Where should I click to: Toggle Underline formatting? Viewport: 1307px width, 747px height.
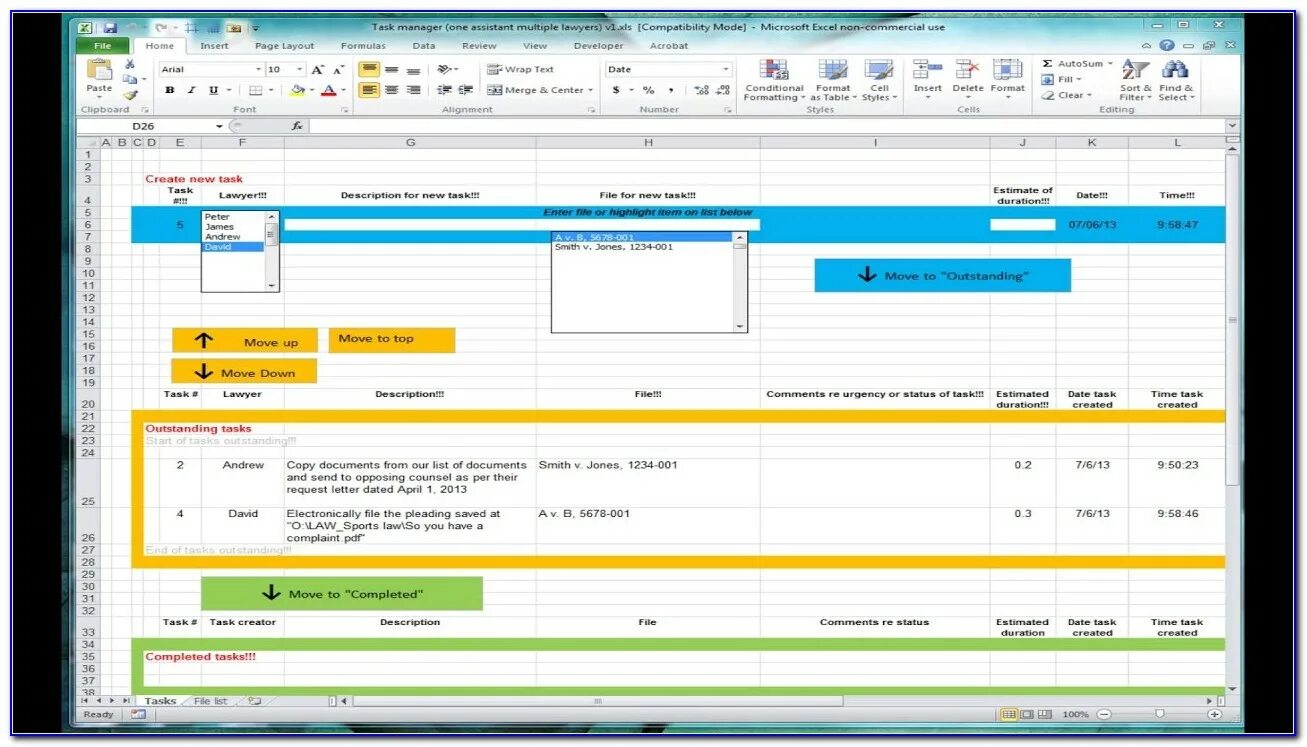tap(213, 90)
